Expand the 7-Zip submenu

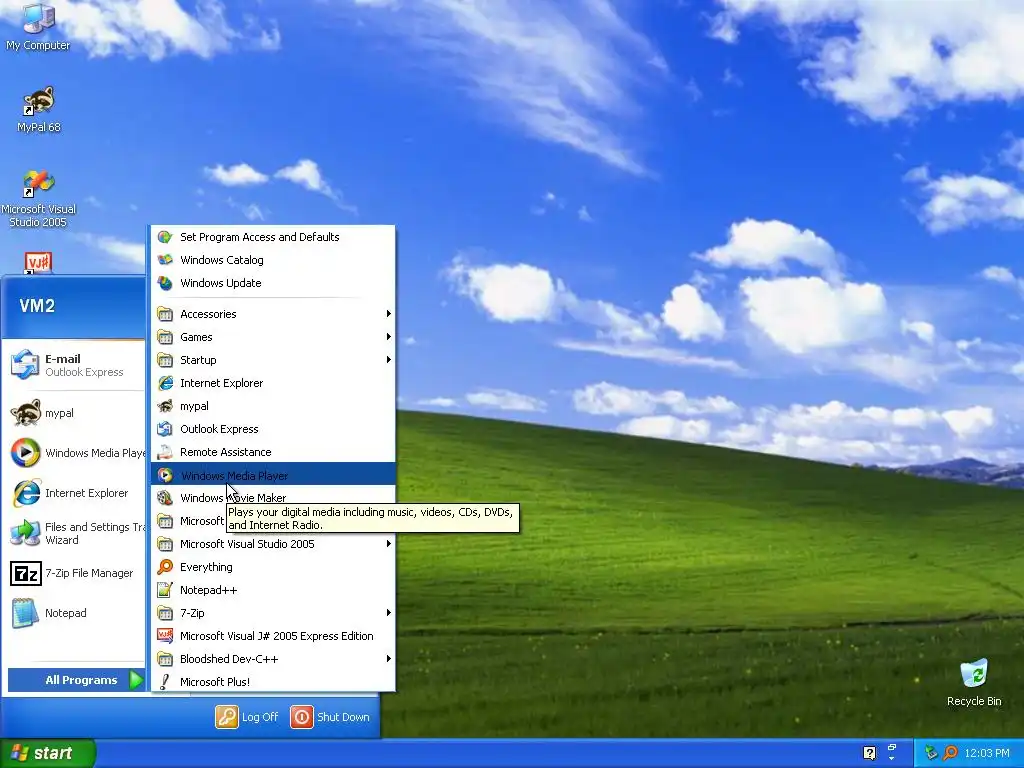click(273, 613)
